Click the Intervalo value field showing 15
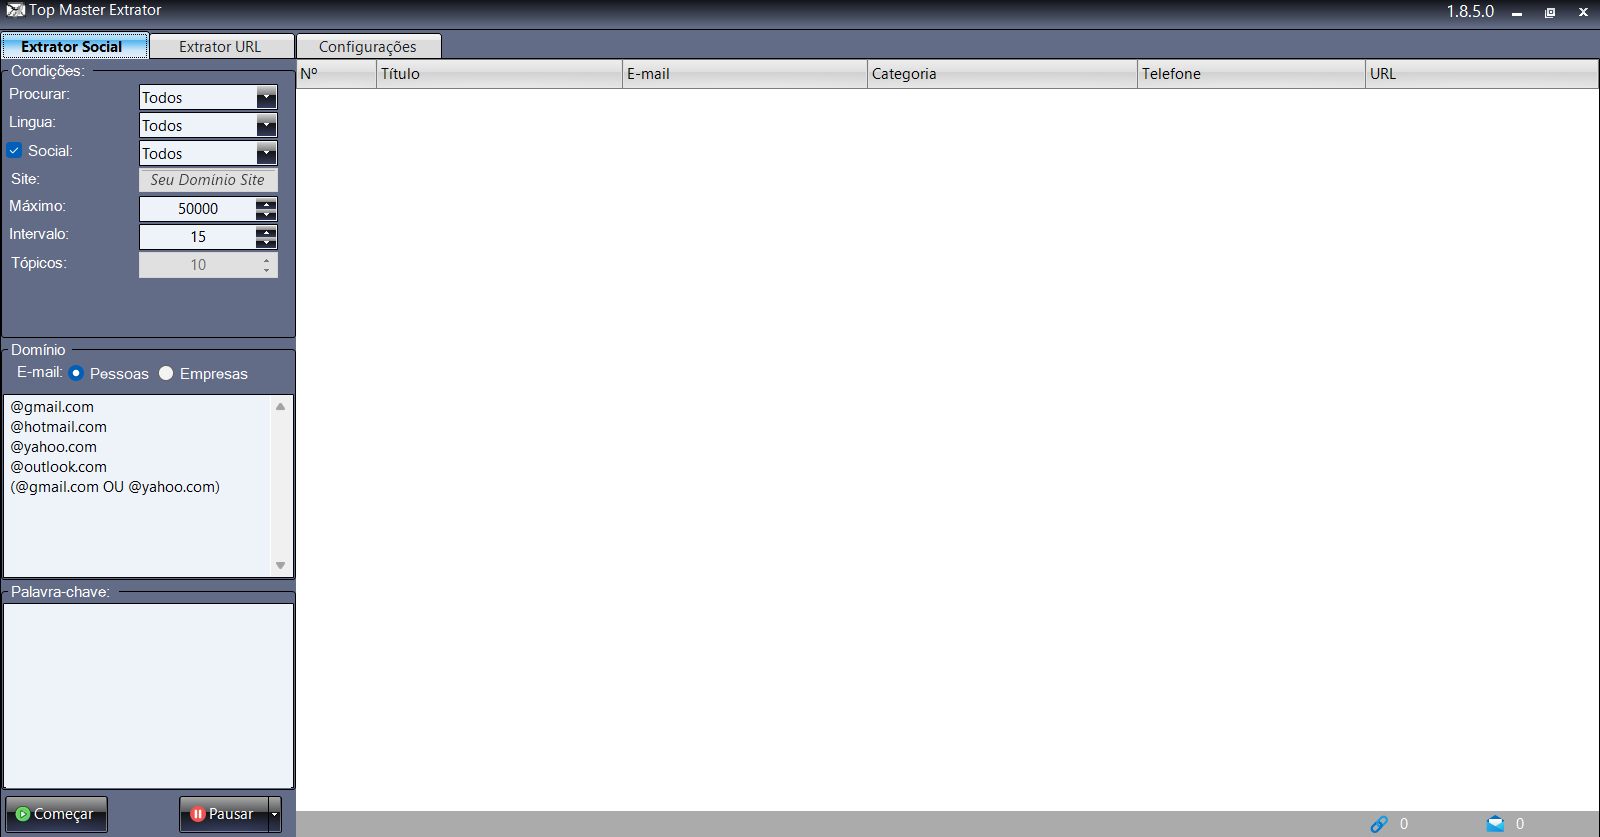 (x=198, y=237)
